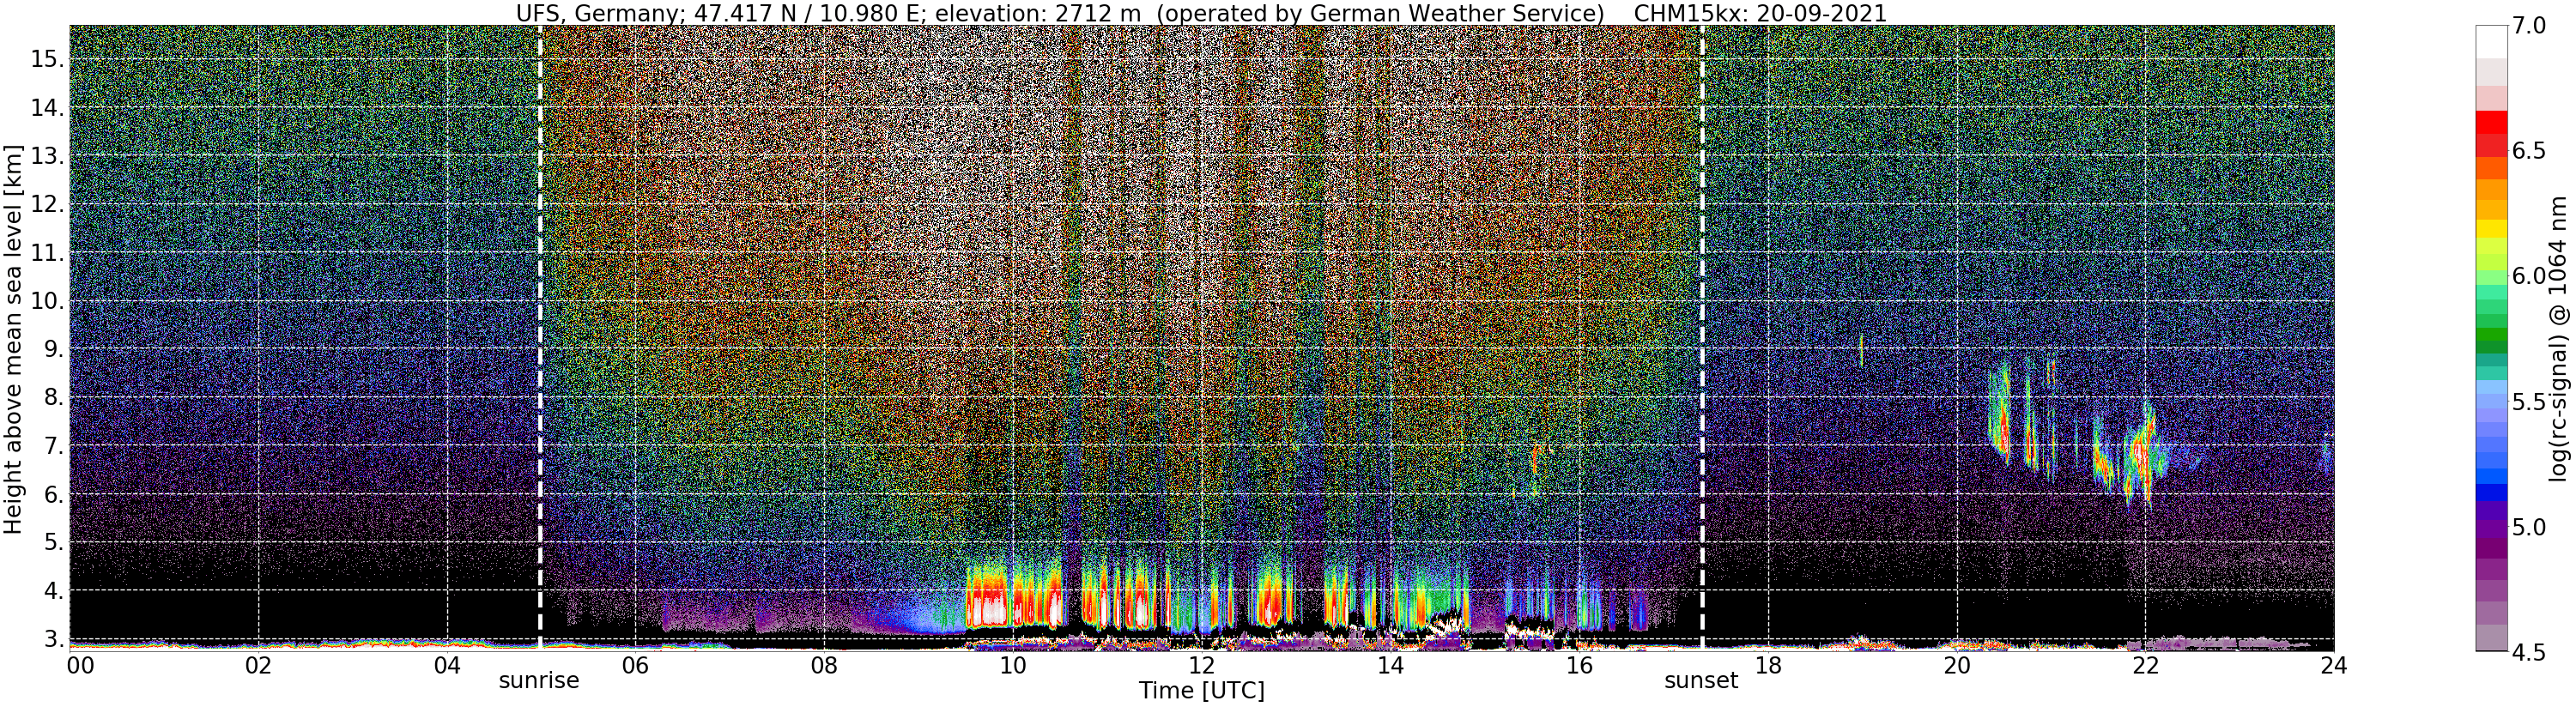Click the colorbar tick label '5.5'

(2529, 402)
